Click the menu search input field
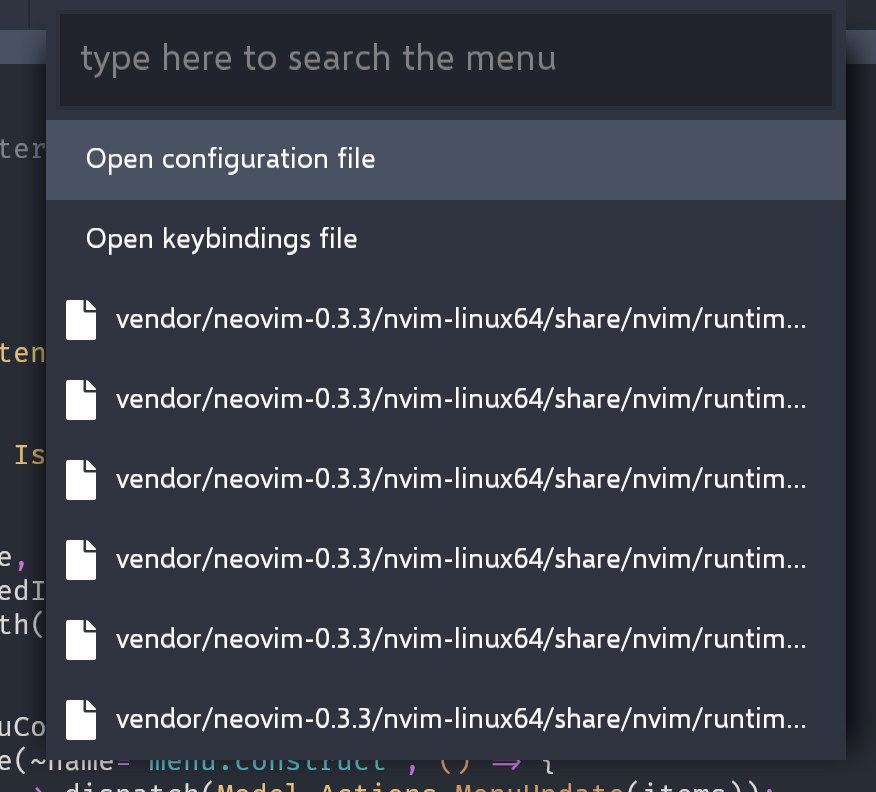This screenshot has width=876, height=792. point(446,60)
